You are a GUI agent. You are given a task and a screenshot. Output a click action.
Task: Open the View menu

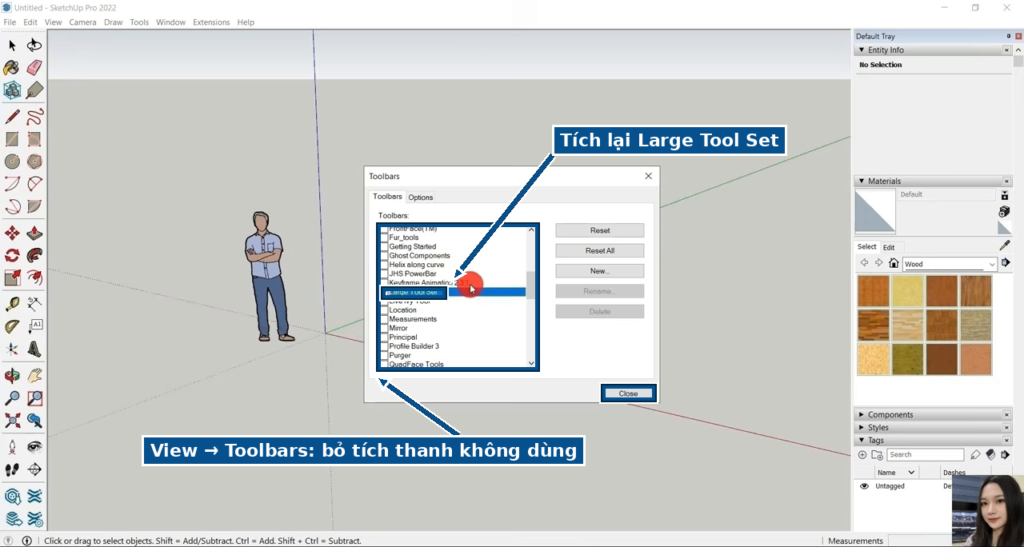[x=53, y=22]
